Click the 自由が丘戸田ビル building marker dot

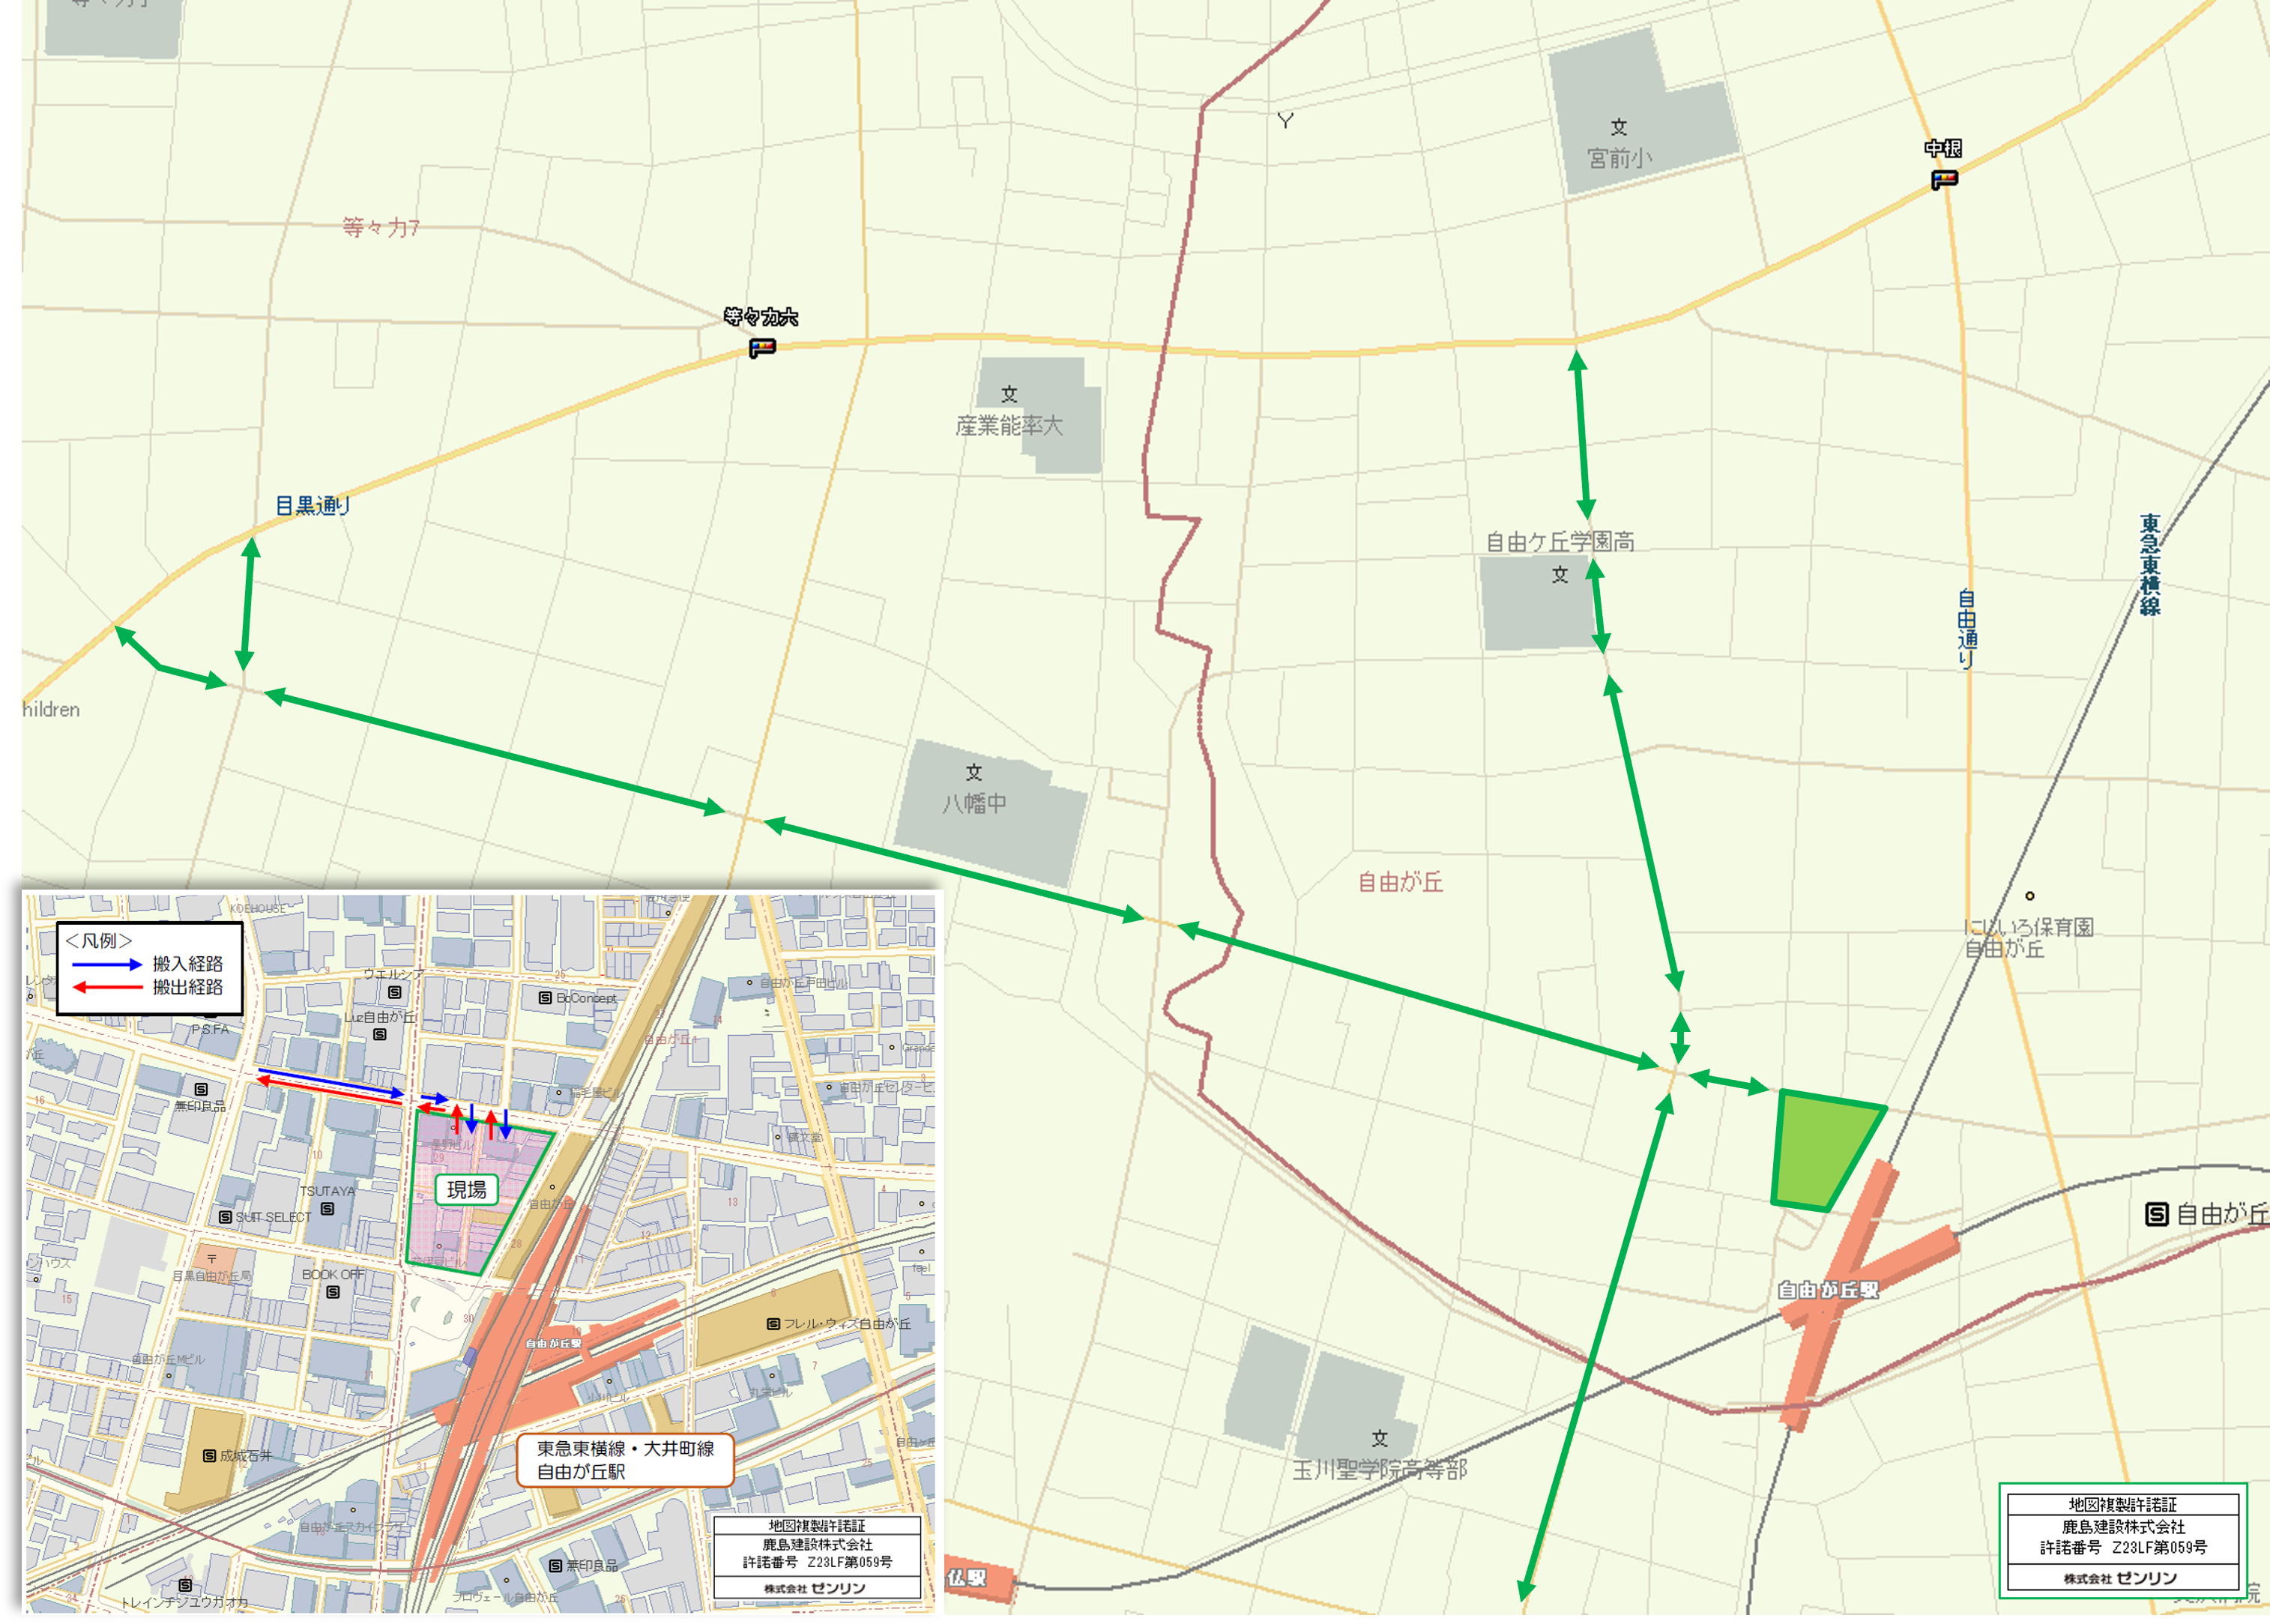[750, 982]
